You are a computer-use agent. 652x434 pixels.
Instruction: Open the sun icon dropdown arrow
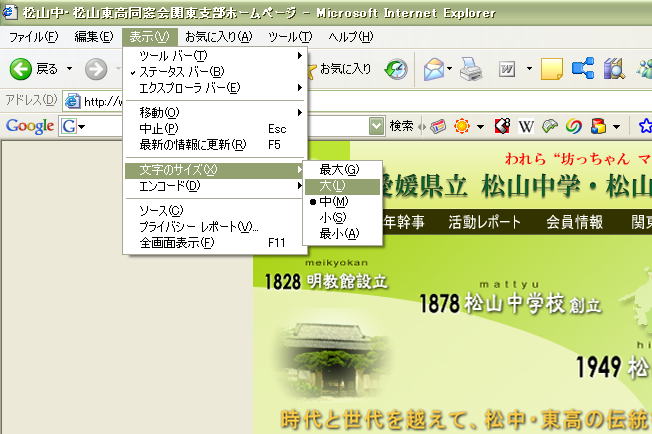[x=480, y=126]
